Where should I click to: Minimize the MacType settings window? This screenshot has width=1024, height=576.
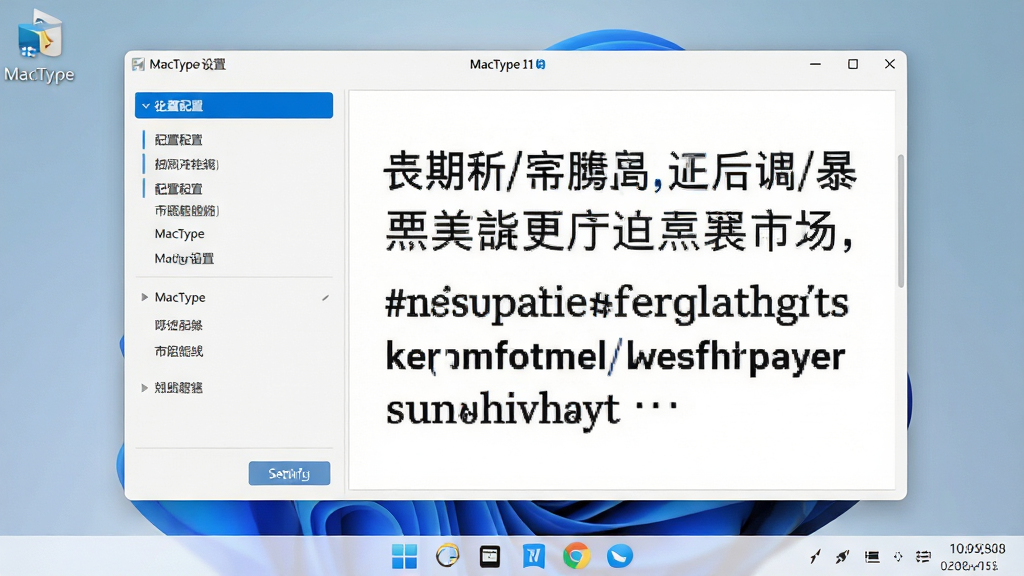click(x=815, y=64)
